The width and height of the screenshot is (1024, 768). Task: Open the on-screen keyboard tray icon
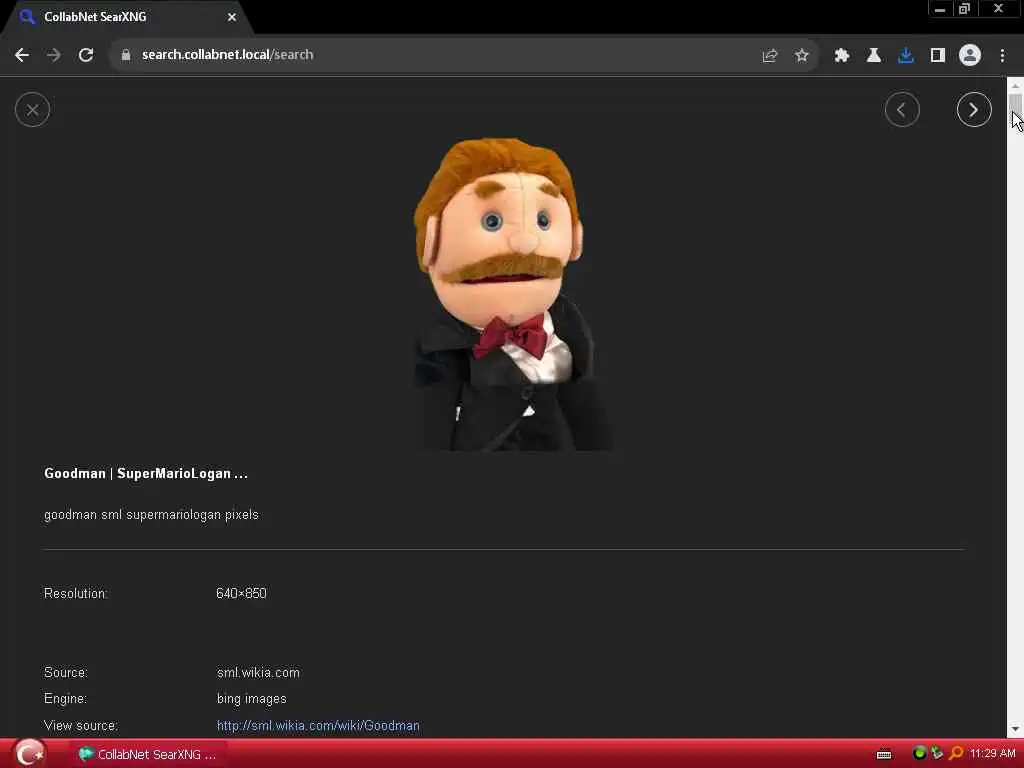(x=884, y=755)
